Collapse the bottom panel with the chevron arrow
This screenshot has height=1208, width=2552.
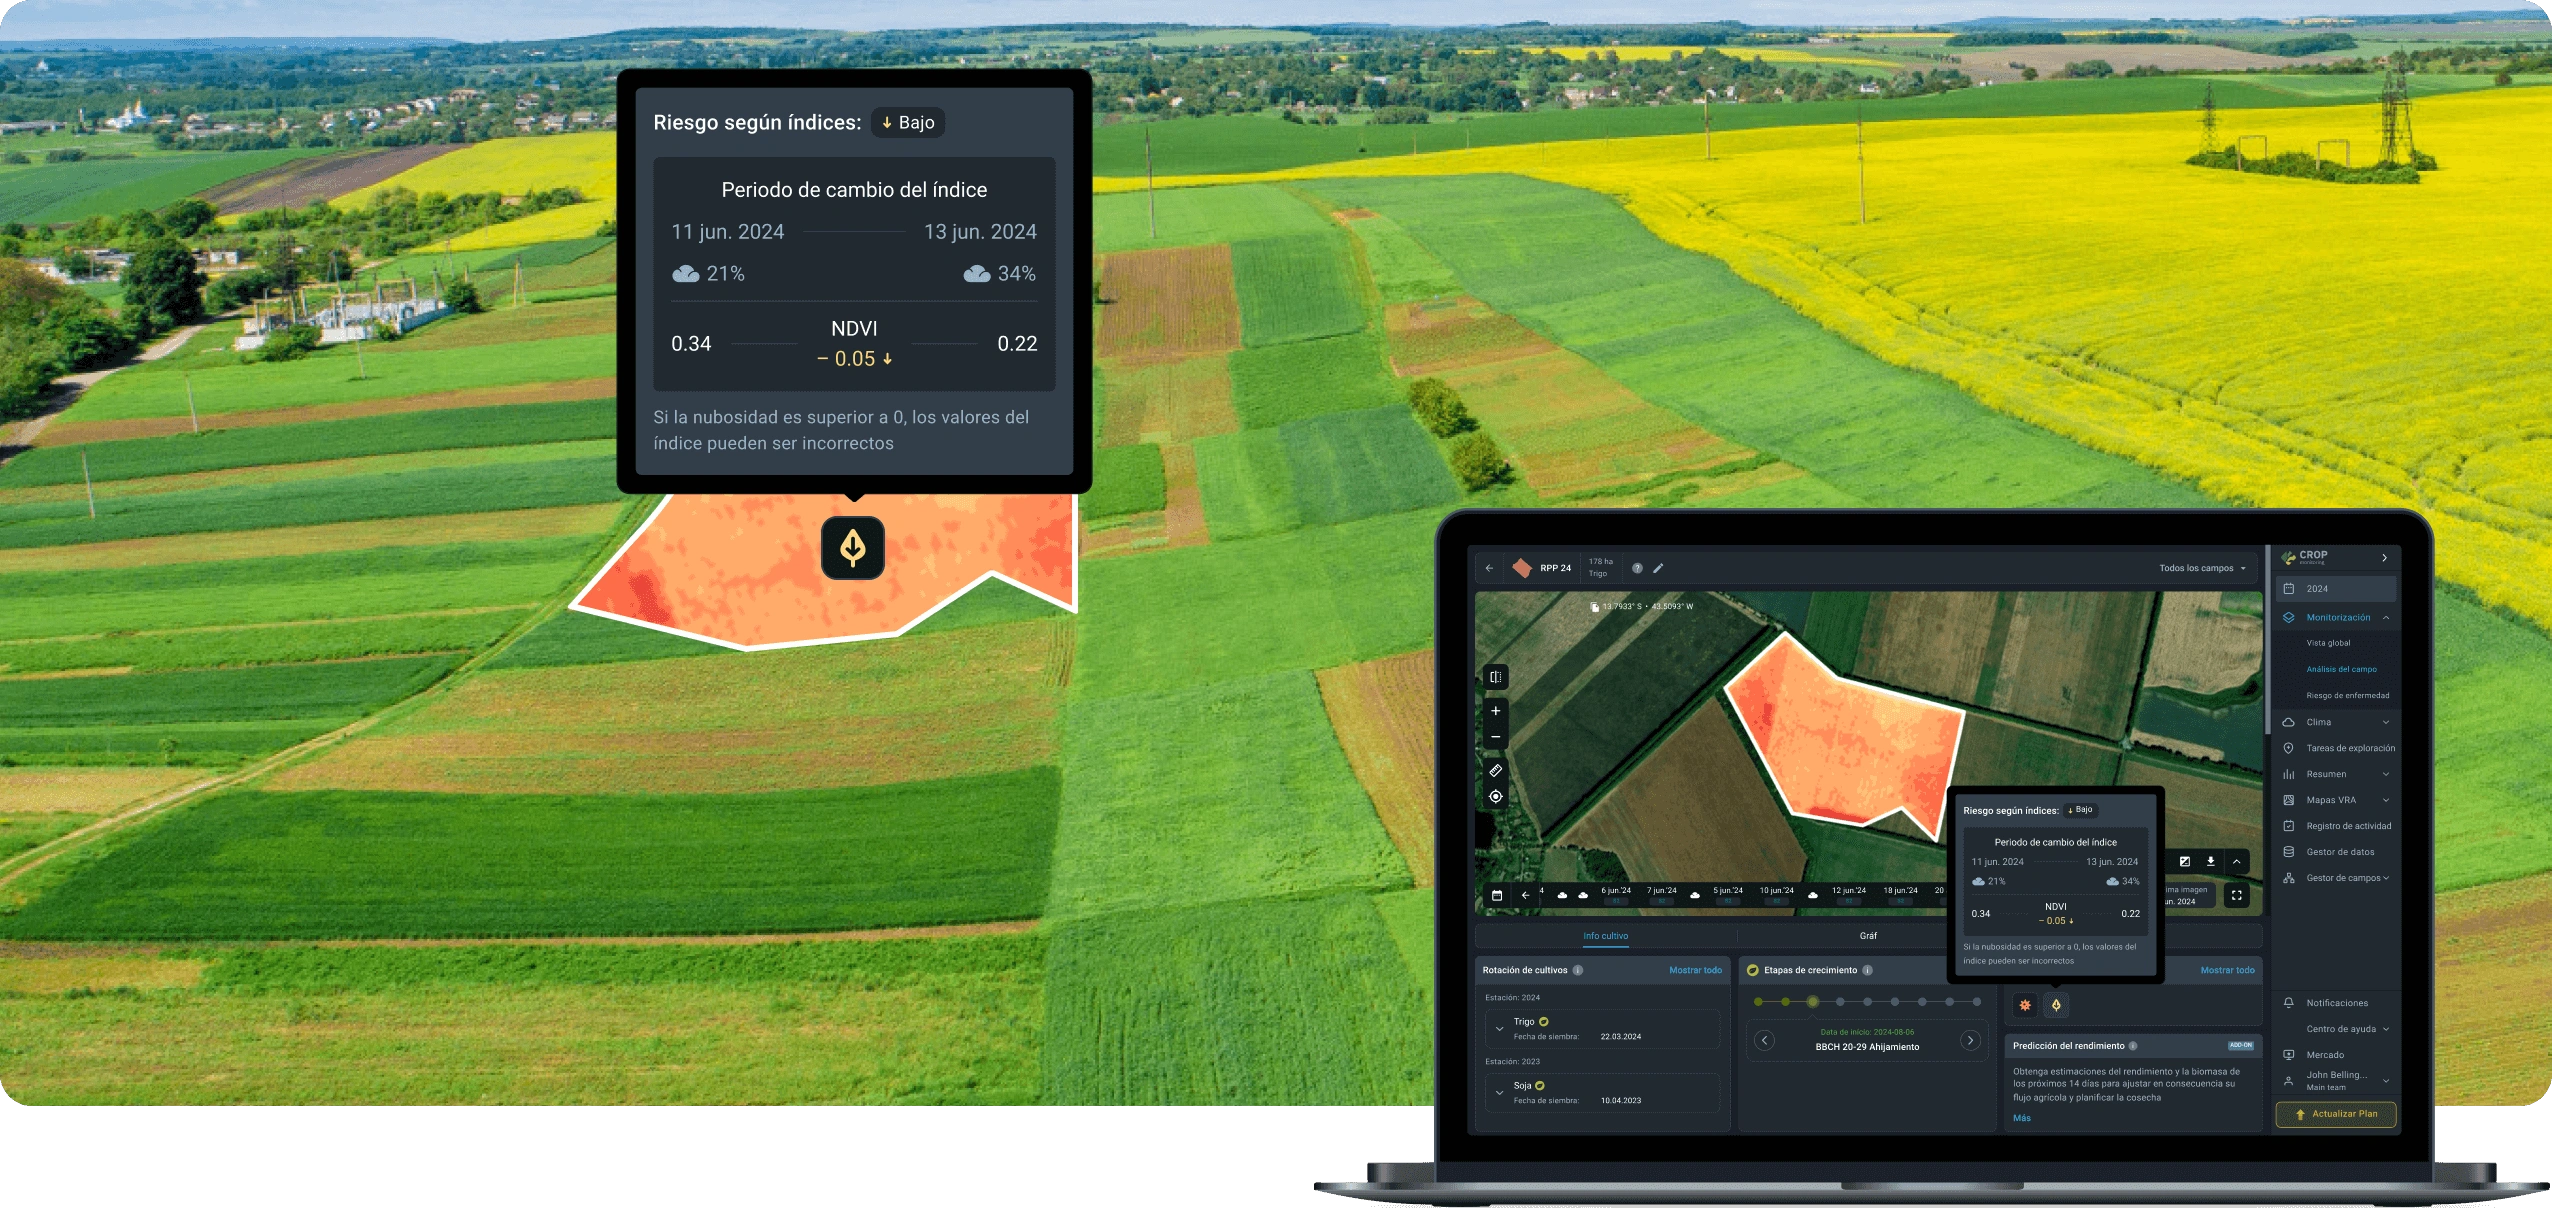(x=2237, y=862)
